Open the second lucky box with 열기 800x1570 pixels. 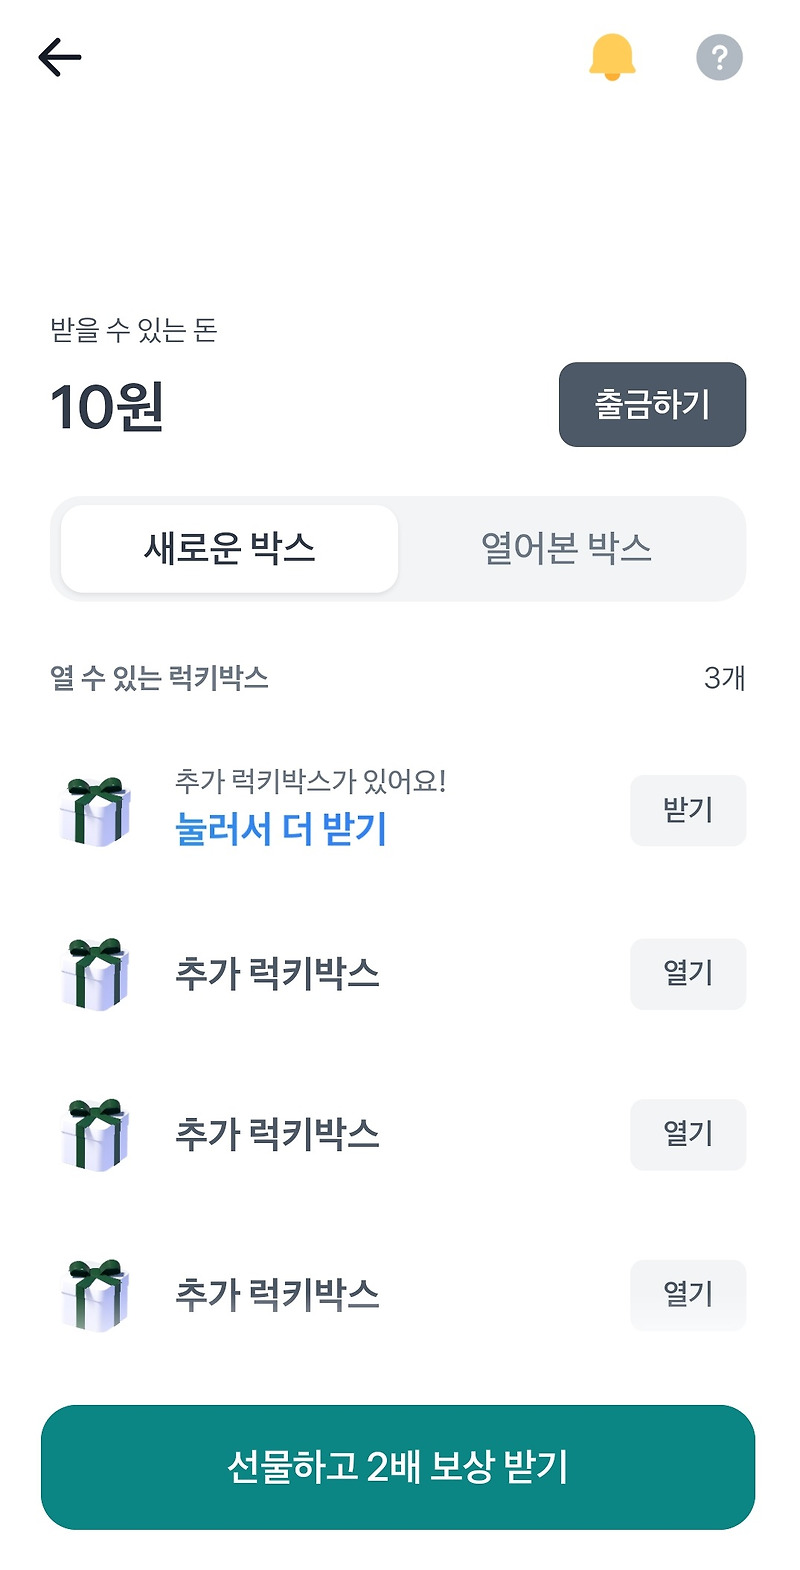point(688,1135)
